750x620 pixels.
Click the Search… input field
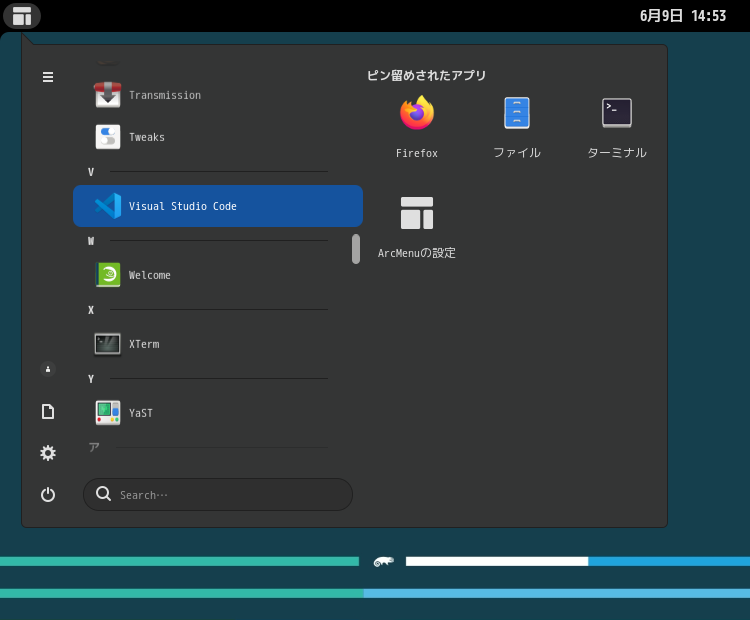point(218,495)
